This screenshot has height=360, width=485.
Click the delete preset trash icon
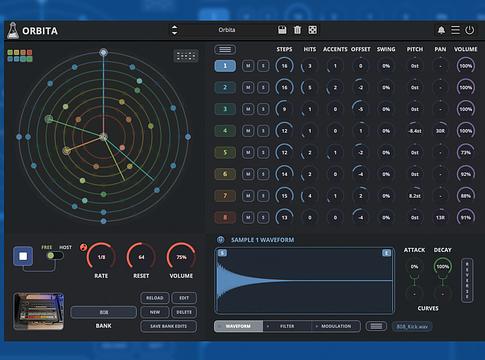[297, 30]
